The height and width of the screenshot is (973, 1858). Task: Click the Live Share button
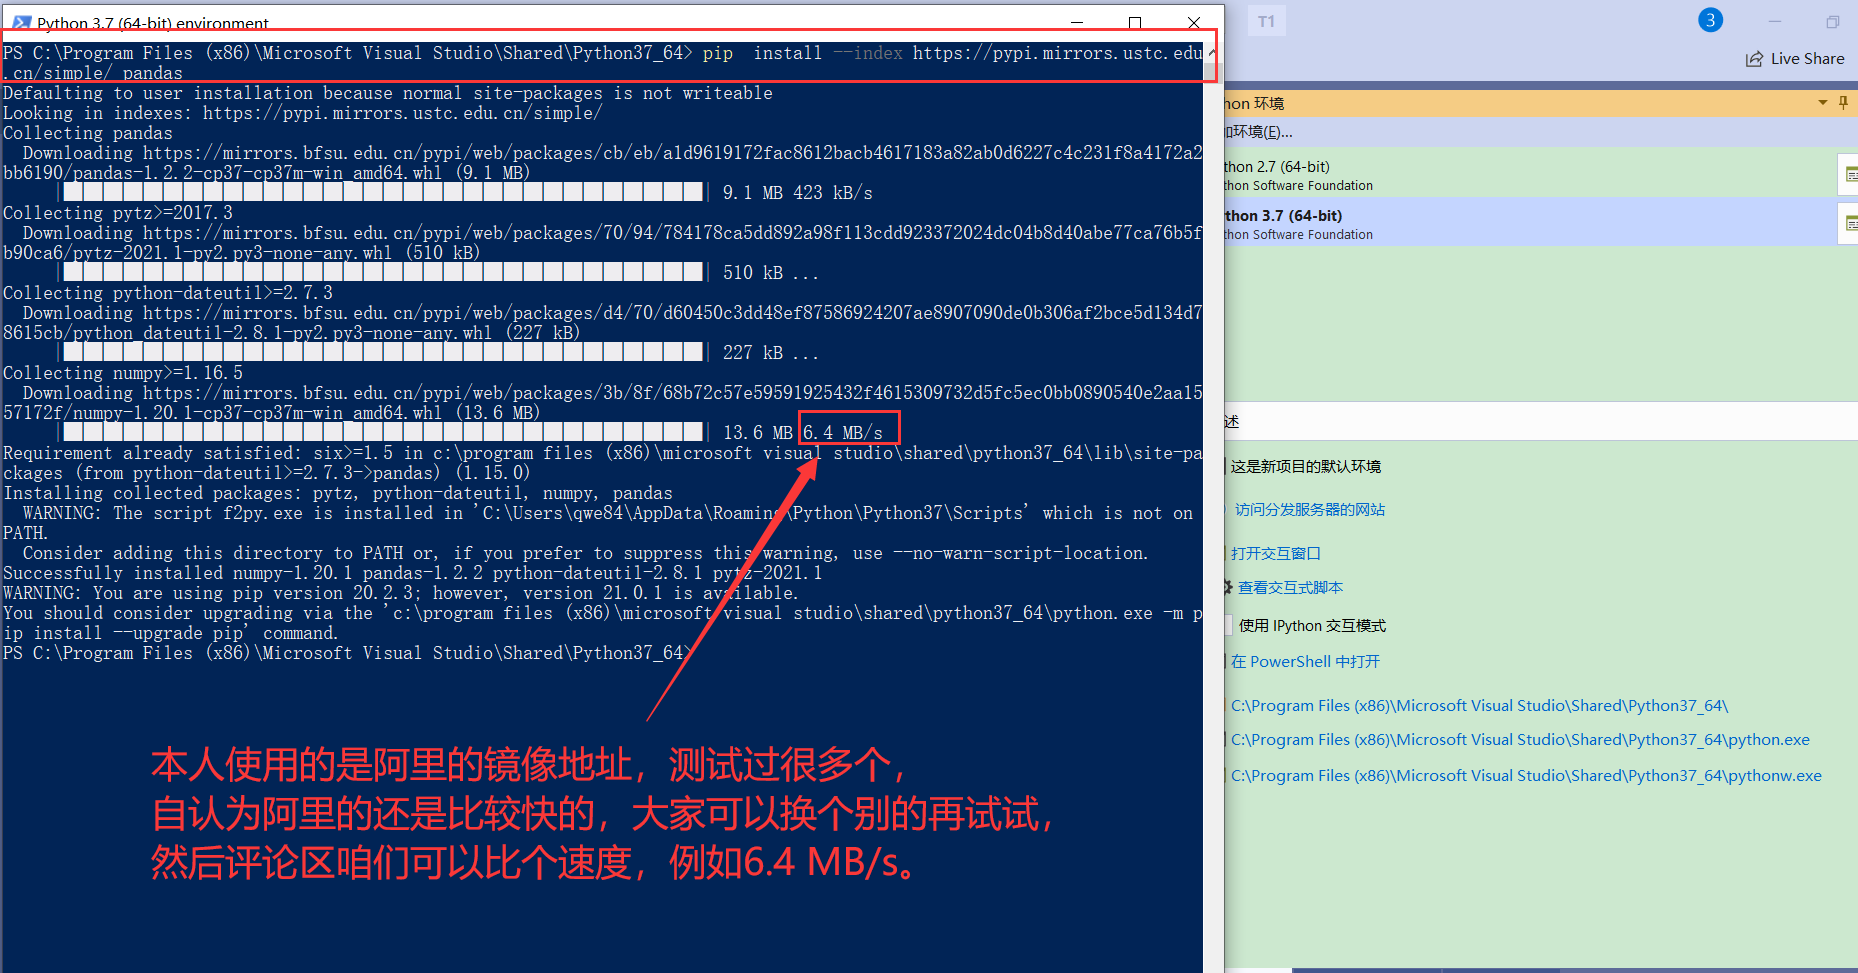click(x=1795, y=59)
